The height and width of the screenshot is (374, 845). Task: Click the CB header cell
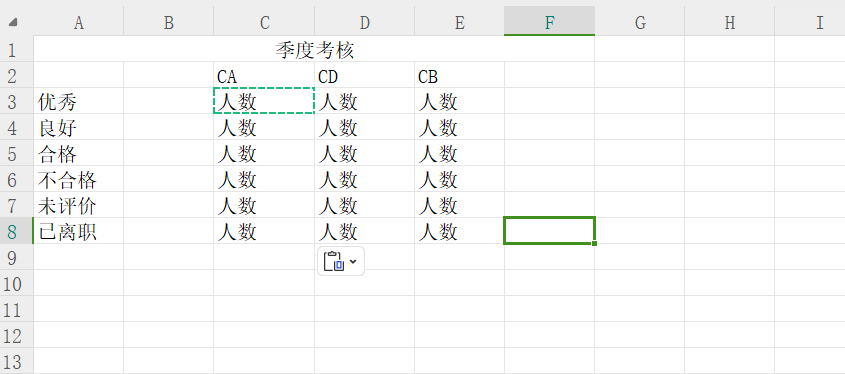(460, 75)
